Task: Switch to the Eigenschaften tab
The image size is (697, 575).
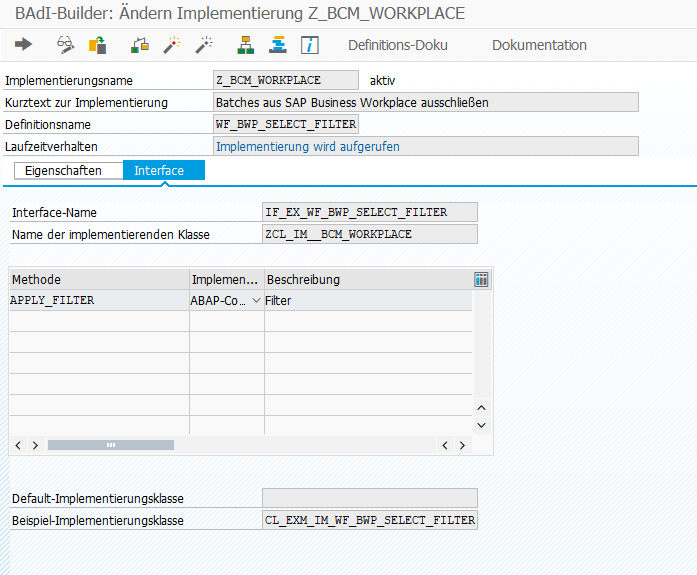Action: click(68, 171)
